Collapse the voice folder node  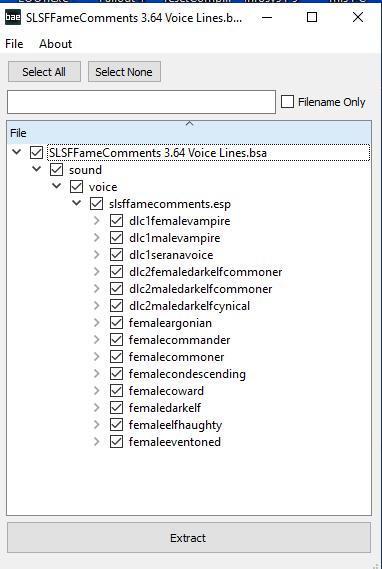56,186
